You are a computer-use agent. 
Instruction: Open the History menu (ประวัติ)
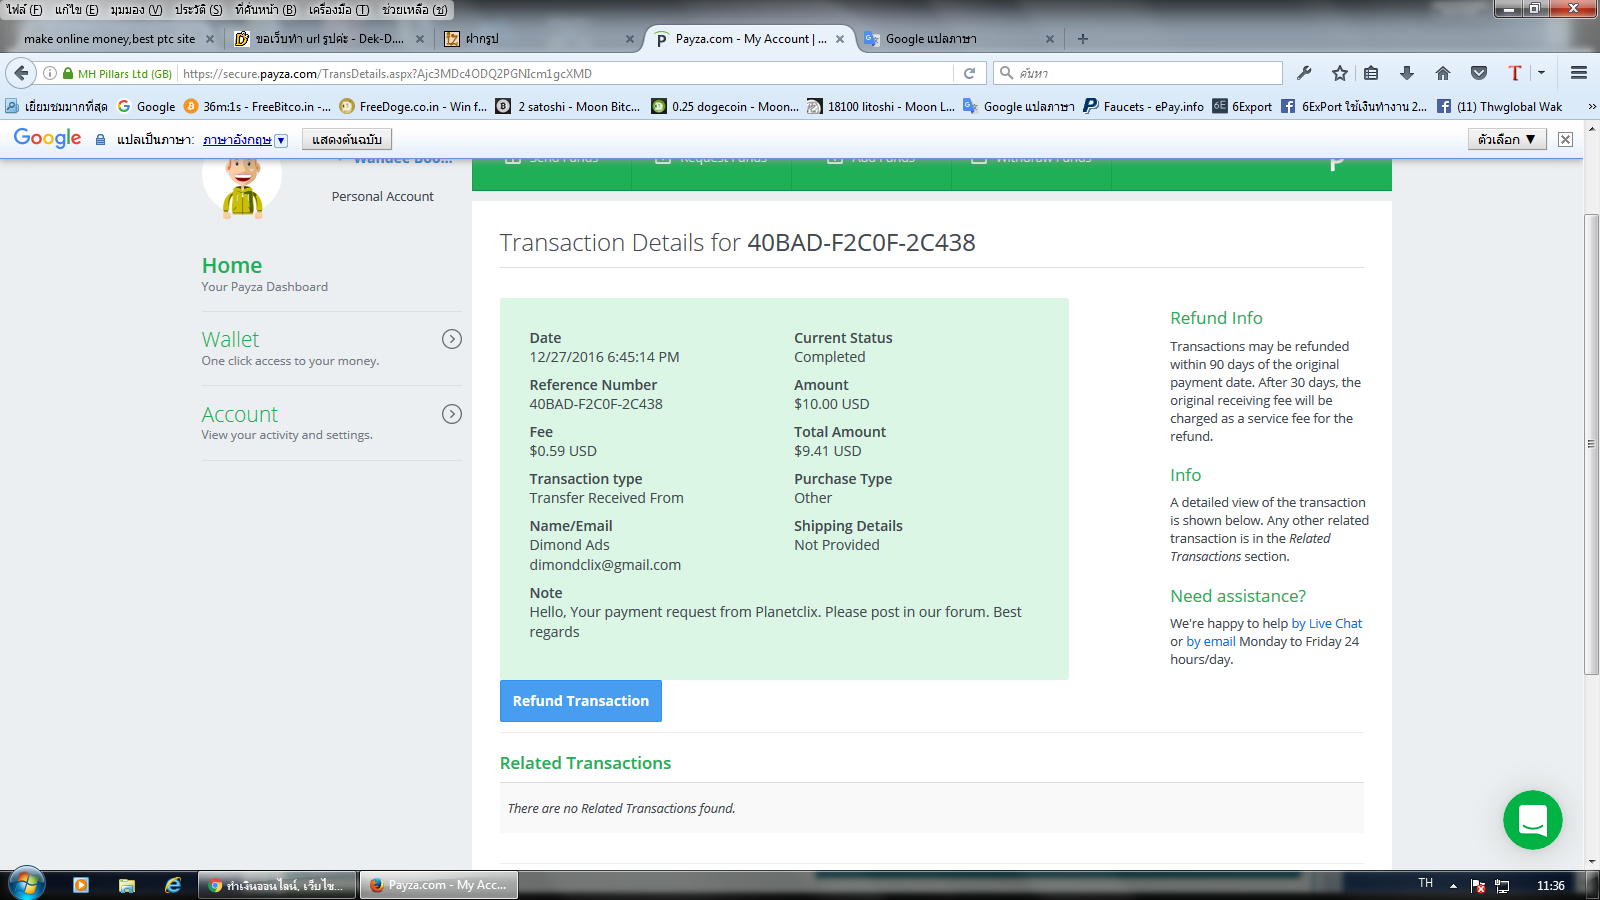coord(198,10)
